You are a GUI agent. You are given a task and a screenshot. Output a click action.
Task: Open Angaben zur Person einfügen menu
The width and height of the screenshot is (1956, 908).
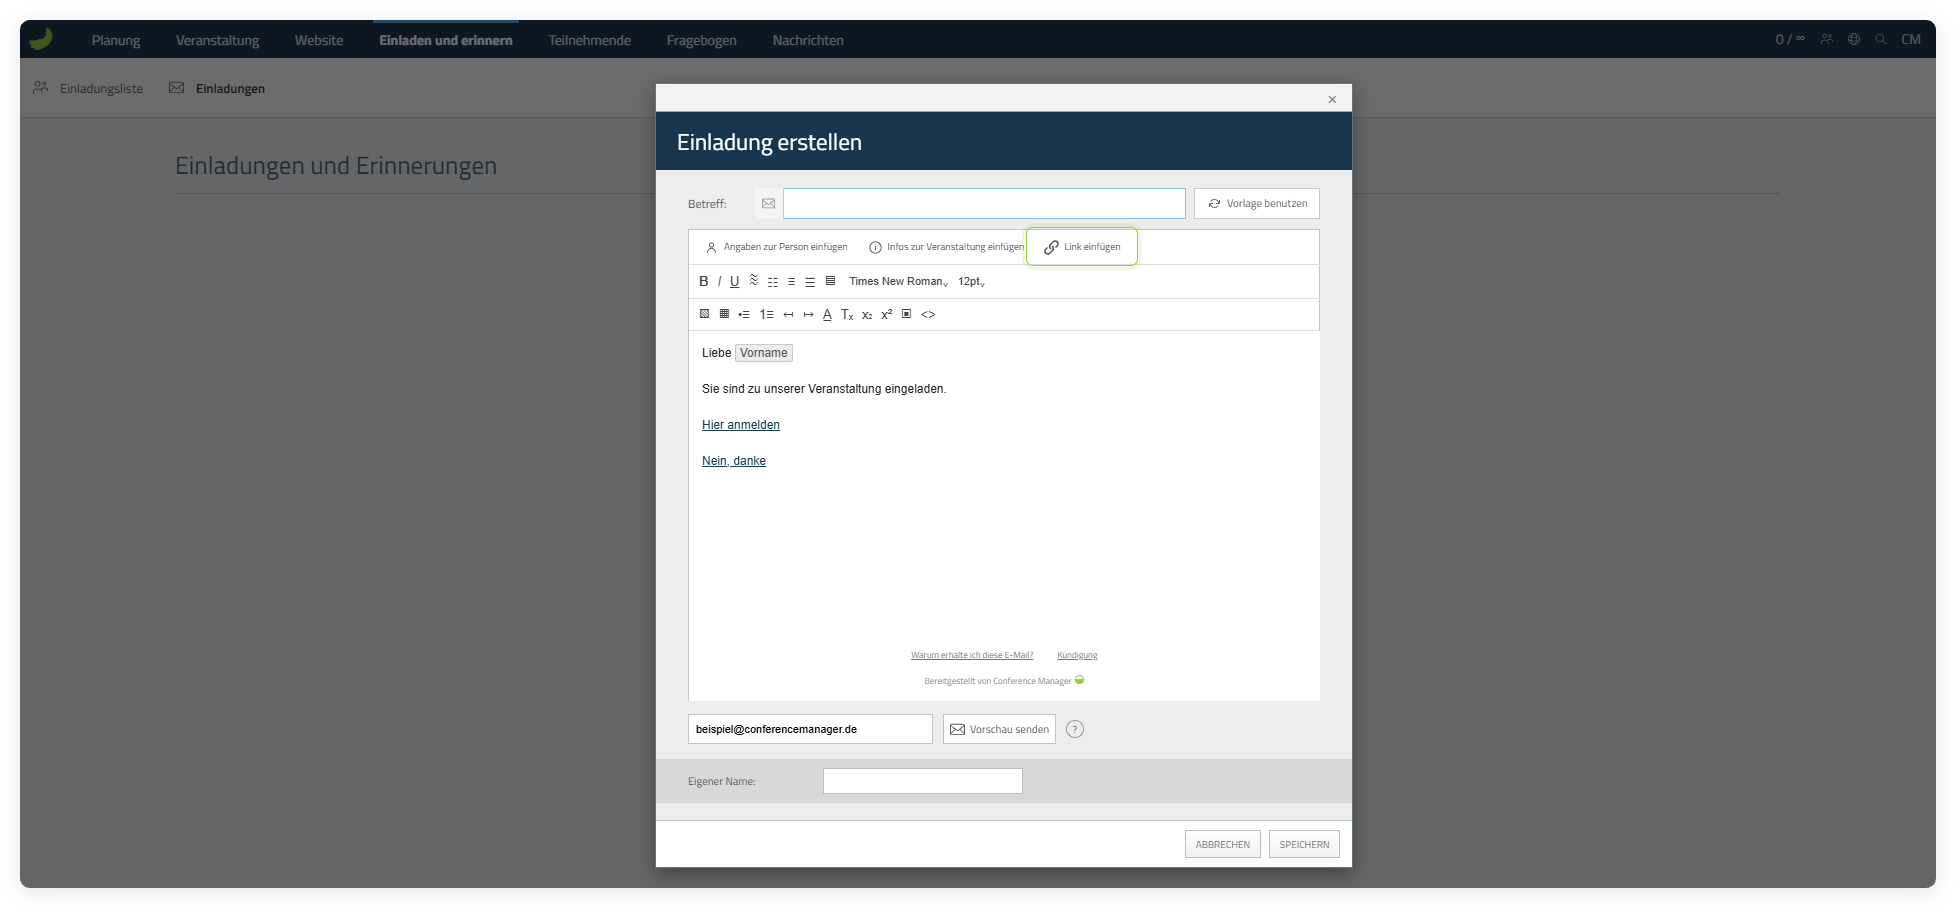pyautogui.click(x=776, y=247)
